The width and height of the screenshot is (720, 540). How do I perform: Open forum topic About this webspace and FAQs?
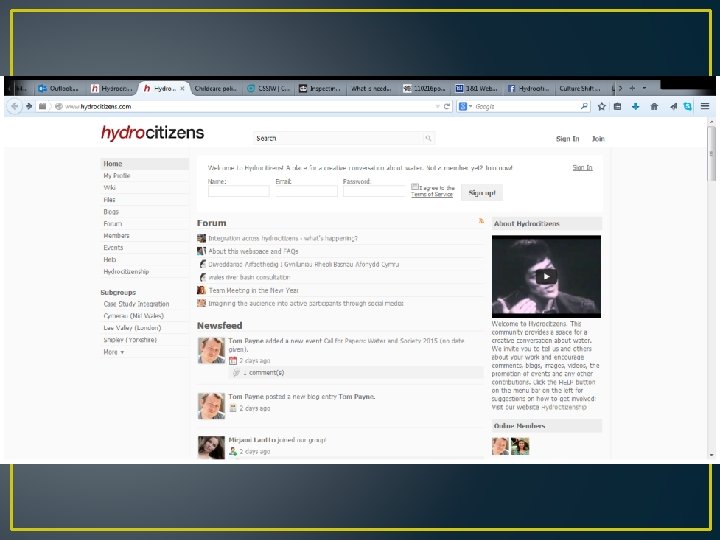coord(253,251)
